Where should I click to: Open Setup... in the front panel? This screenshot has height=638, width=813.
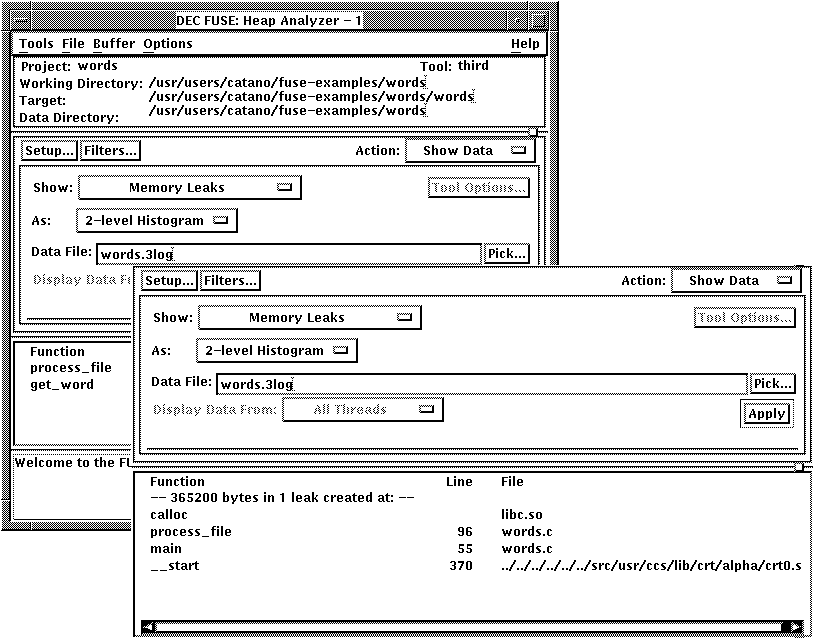point(169,281)
